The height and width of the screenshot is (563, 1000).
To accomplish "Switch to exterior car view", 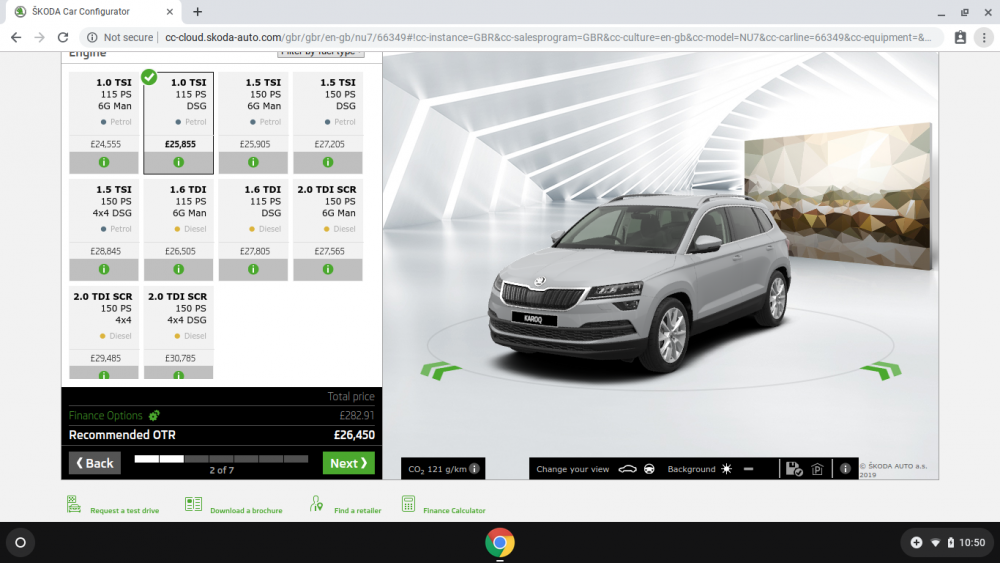I will 628,469.
